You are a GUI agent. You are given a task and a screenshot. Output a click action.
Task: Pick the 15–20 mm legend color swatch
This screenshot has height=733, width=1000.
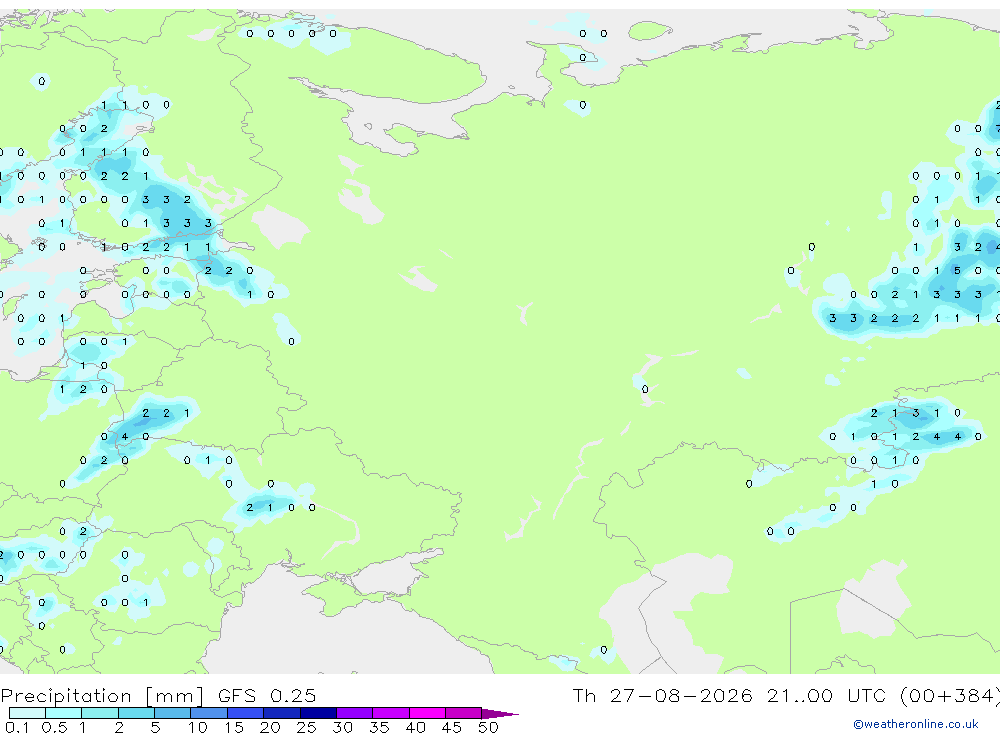pos(246,713)
